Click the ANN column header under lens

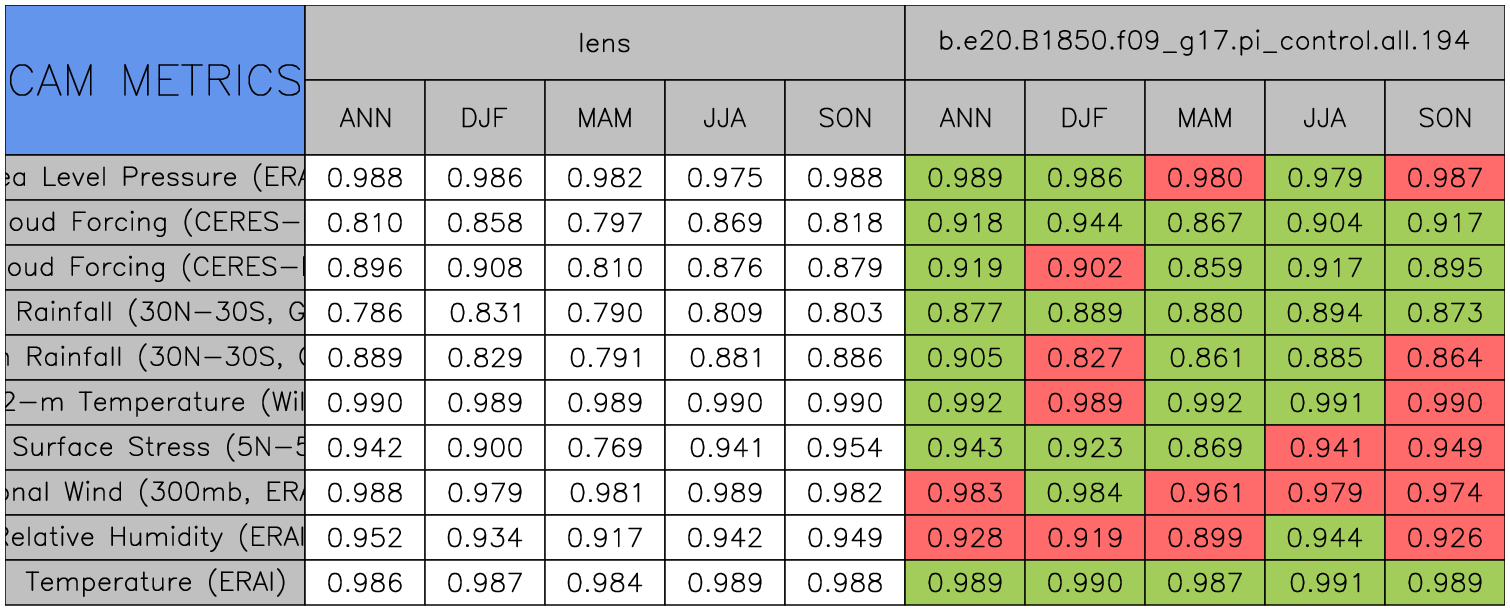click(365, 118)
